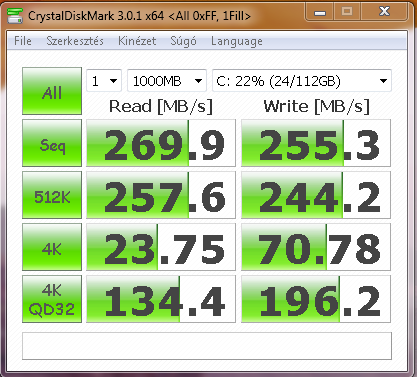Click the CrystalDiskMark title bar icon
This screenshot has width=417, height=377.
pyautogui.click(x=15, y=16)
